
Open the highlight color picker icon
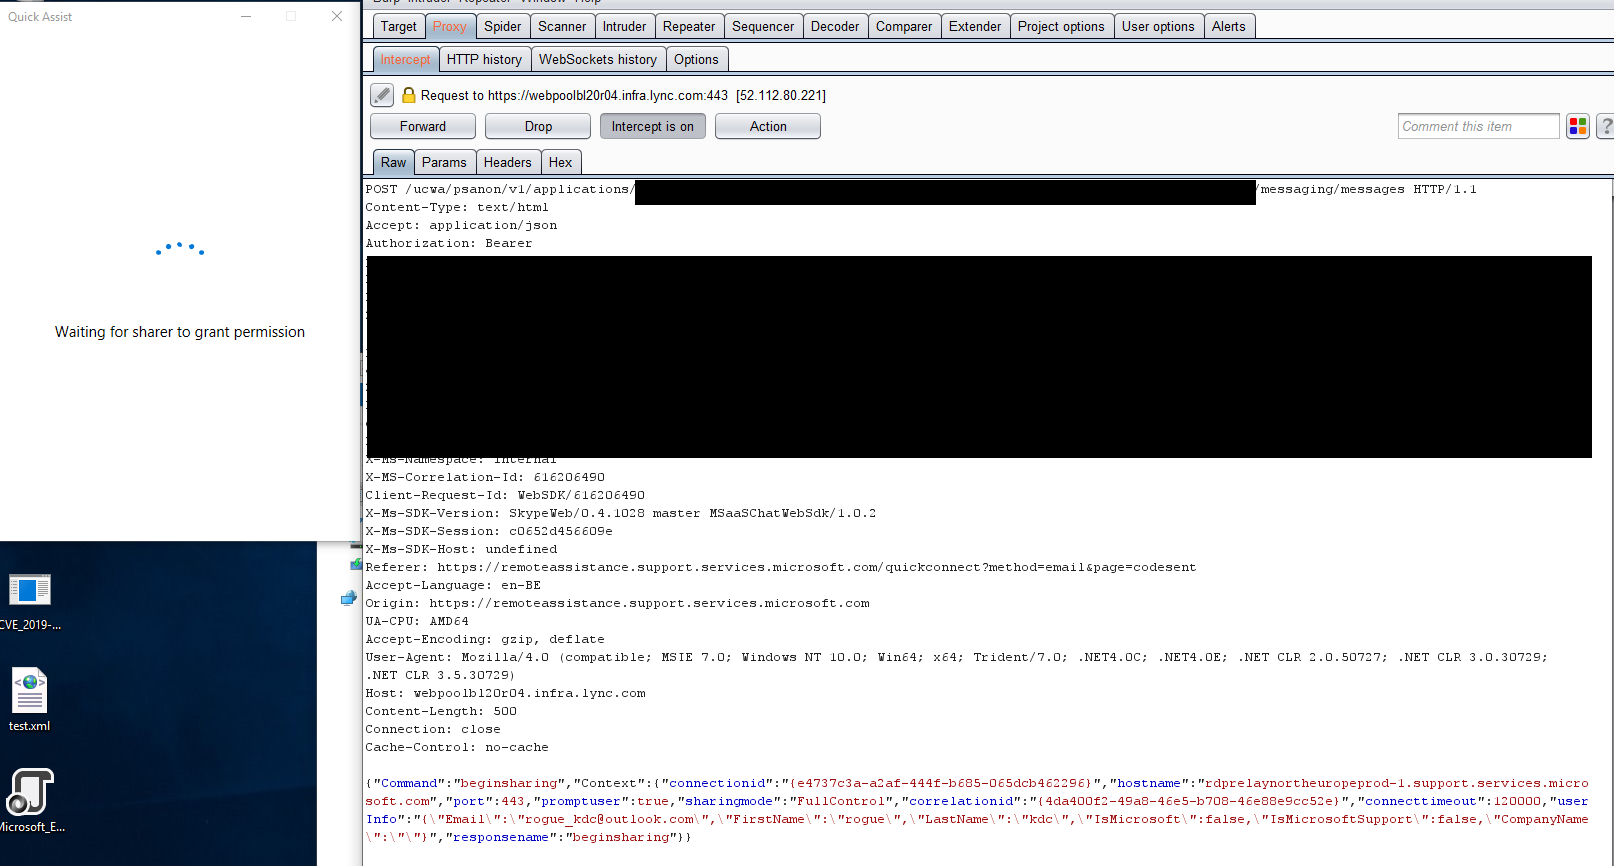pos(1578,126)
